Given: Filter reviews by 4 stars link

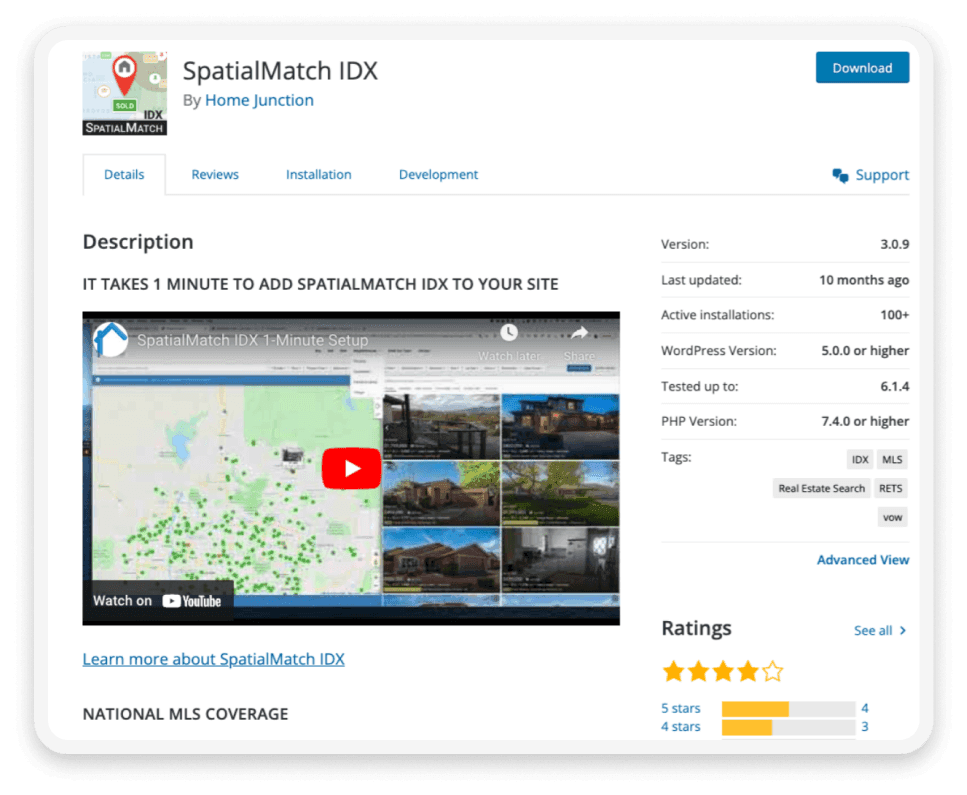Looking at the screenshot, I should (680, 727).
